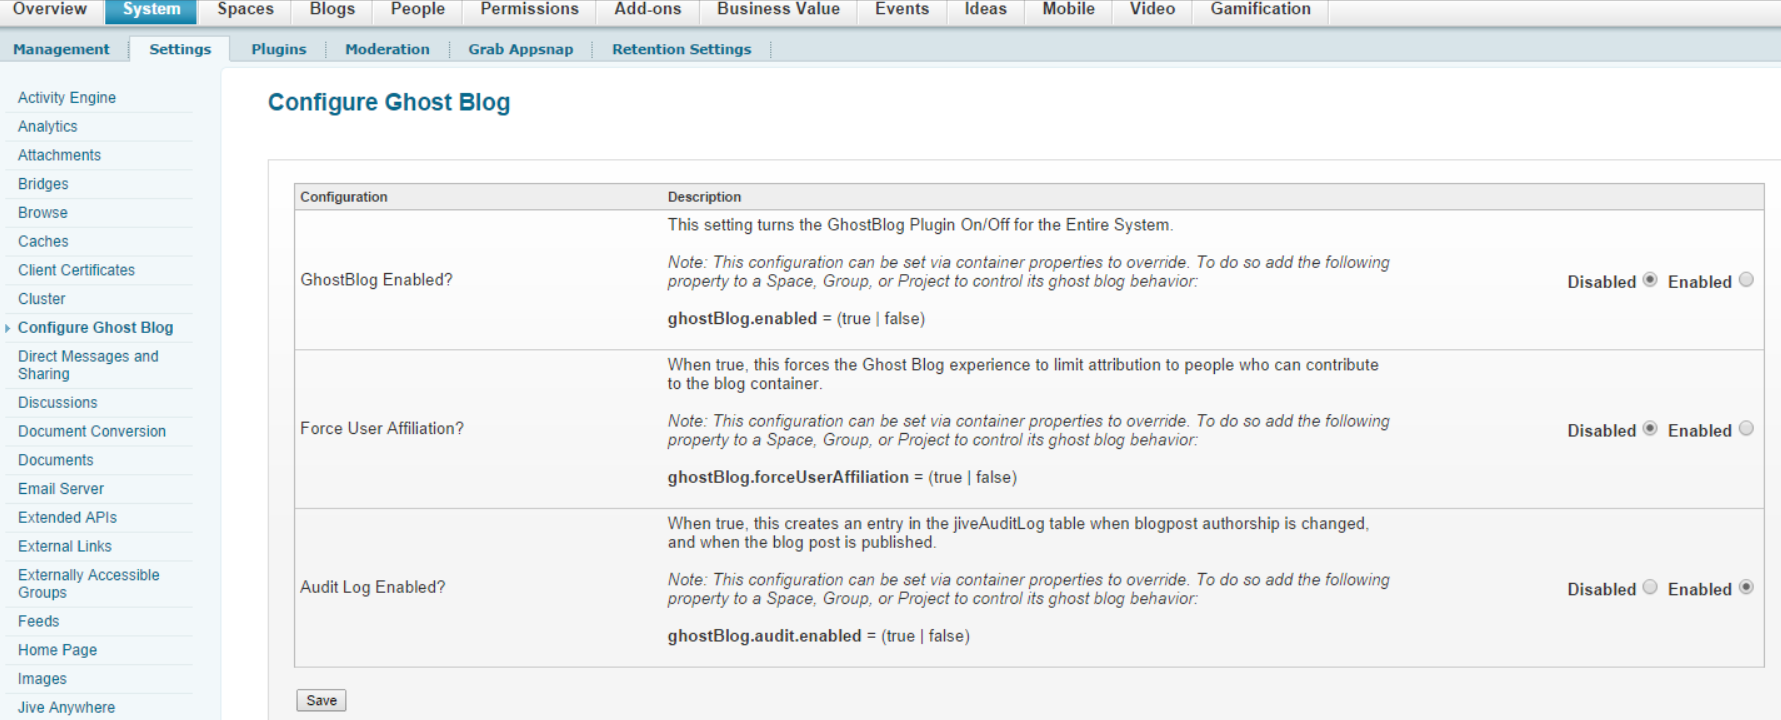The height and width of the screenshot is (720, 1781).
Task: Click the Configuration column header
Action: [344, 197]
